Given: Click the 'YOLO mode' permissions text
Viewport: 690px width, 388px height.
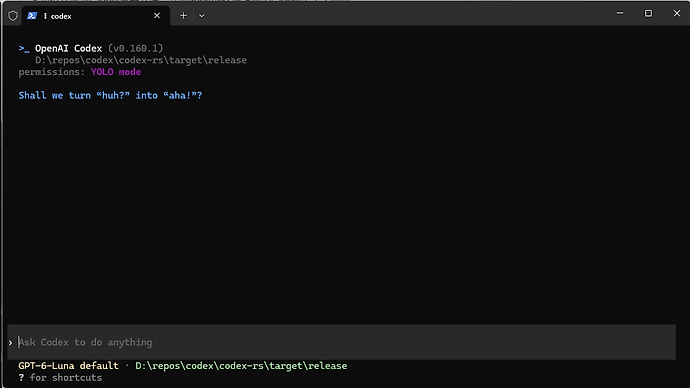Looking at the screenshot, I should pyautogui.click(x=116, y=72).
